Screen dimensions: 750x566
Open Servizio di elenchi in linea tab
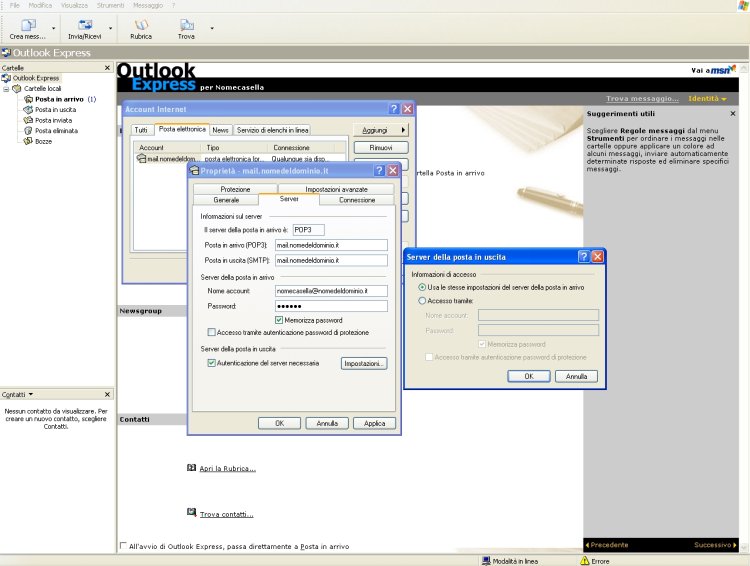point(273,130)
